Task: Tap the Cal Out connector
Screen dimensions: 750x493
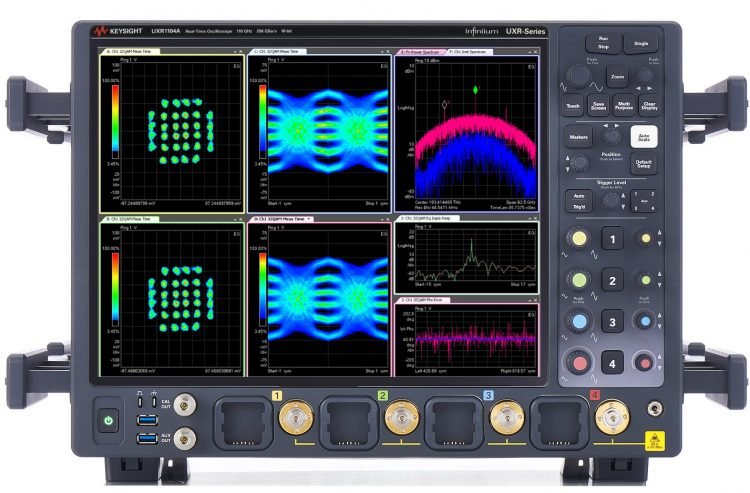Action: pyautogui.click(x=185, y=405)
